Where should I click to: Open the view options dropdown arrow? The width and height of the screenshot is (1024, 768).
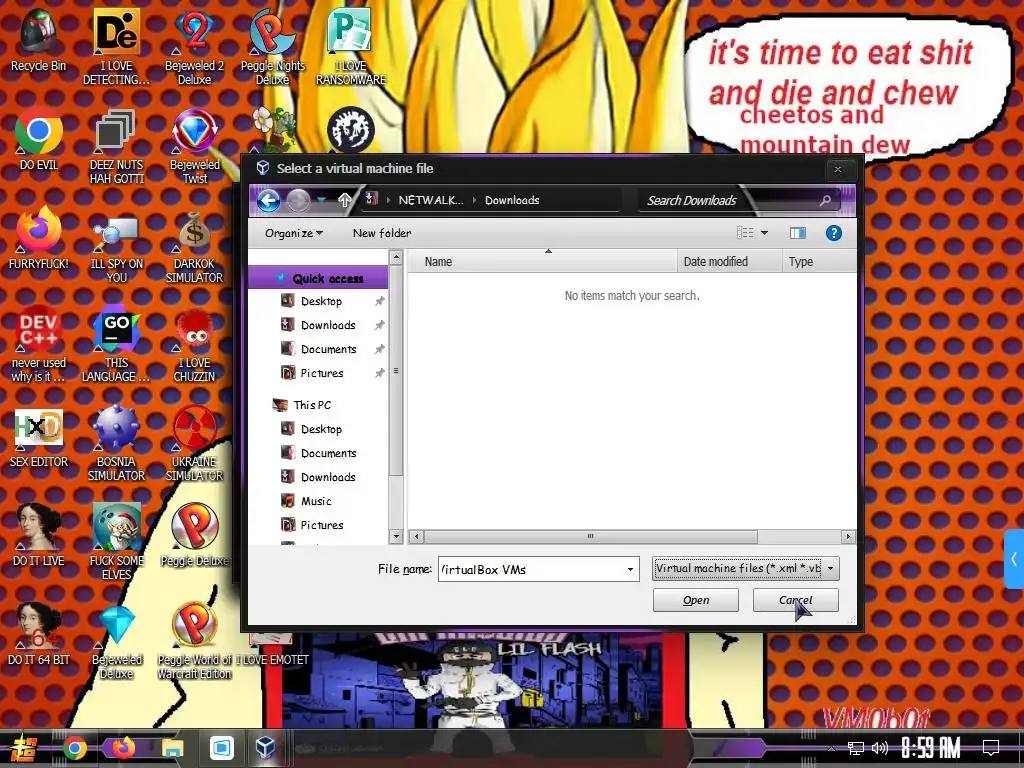764,232
